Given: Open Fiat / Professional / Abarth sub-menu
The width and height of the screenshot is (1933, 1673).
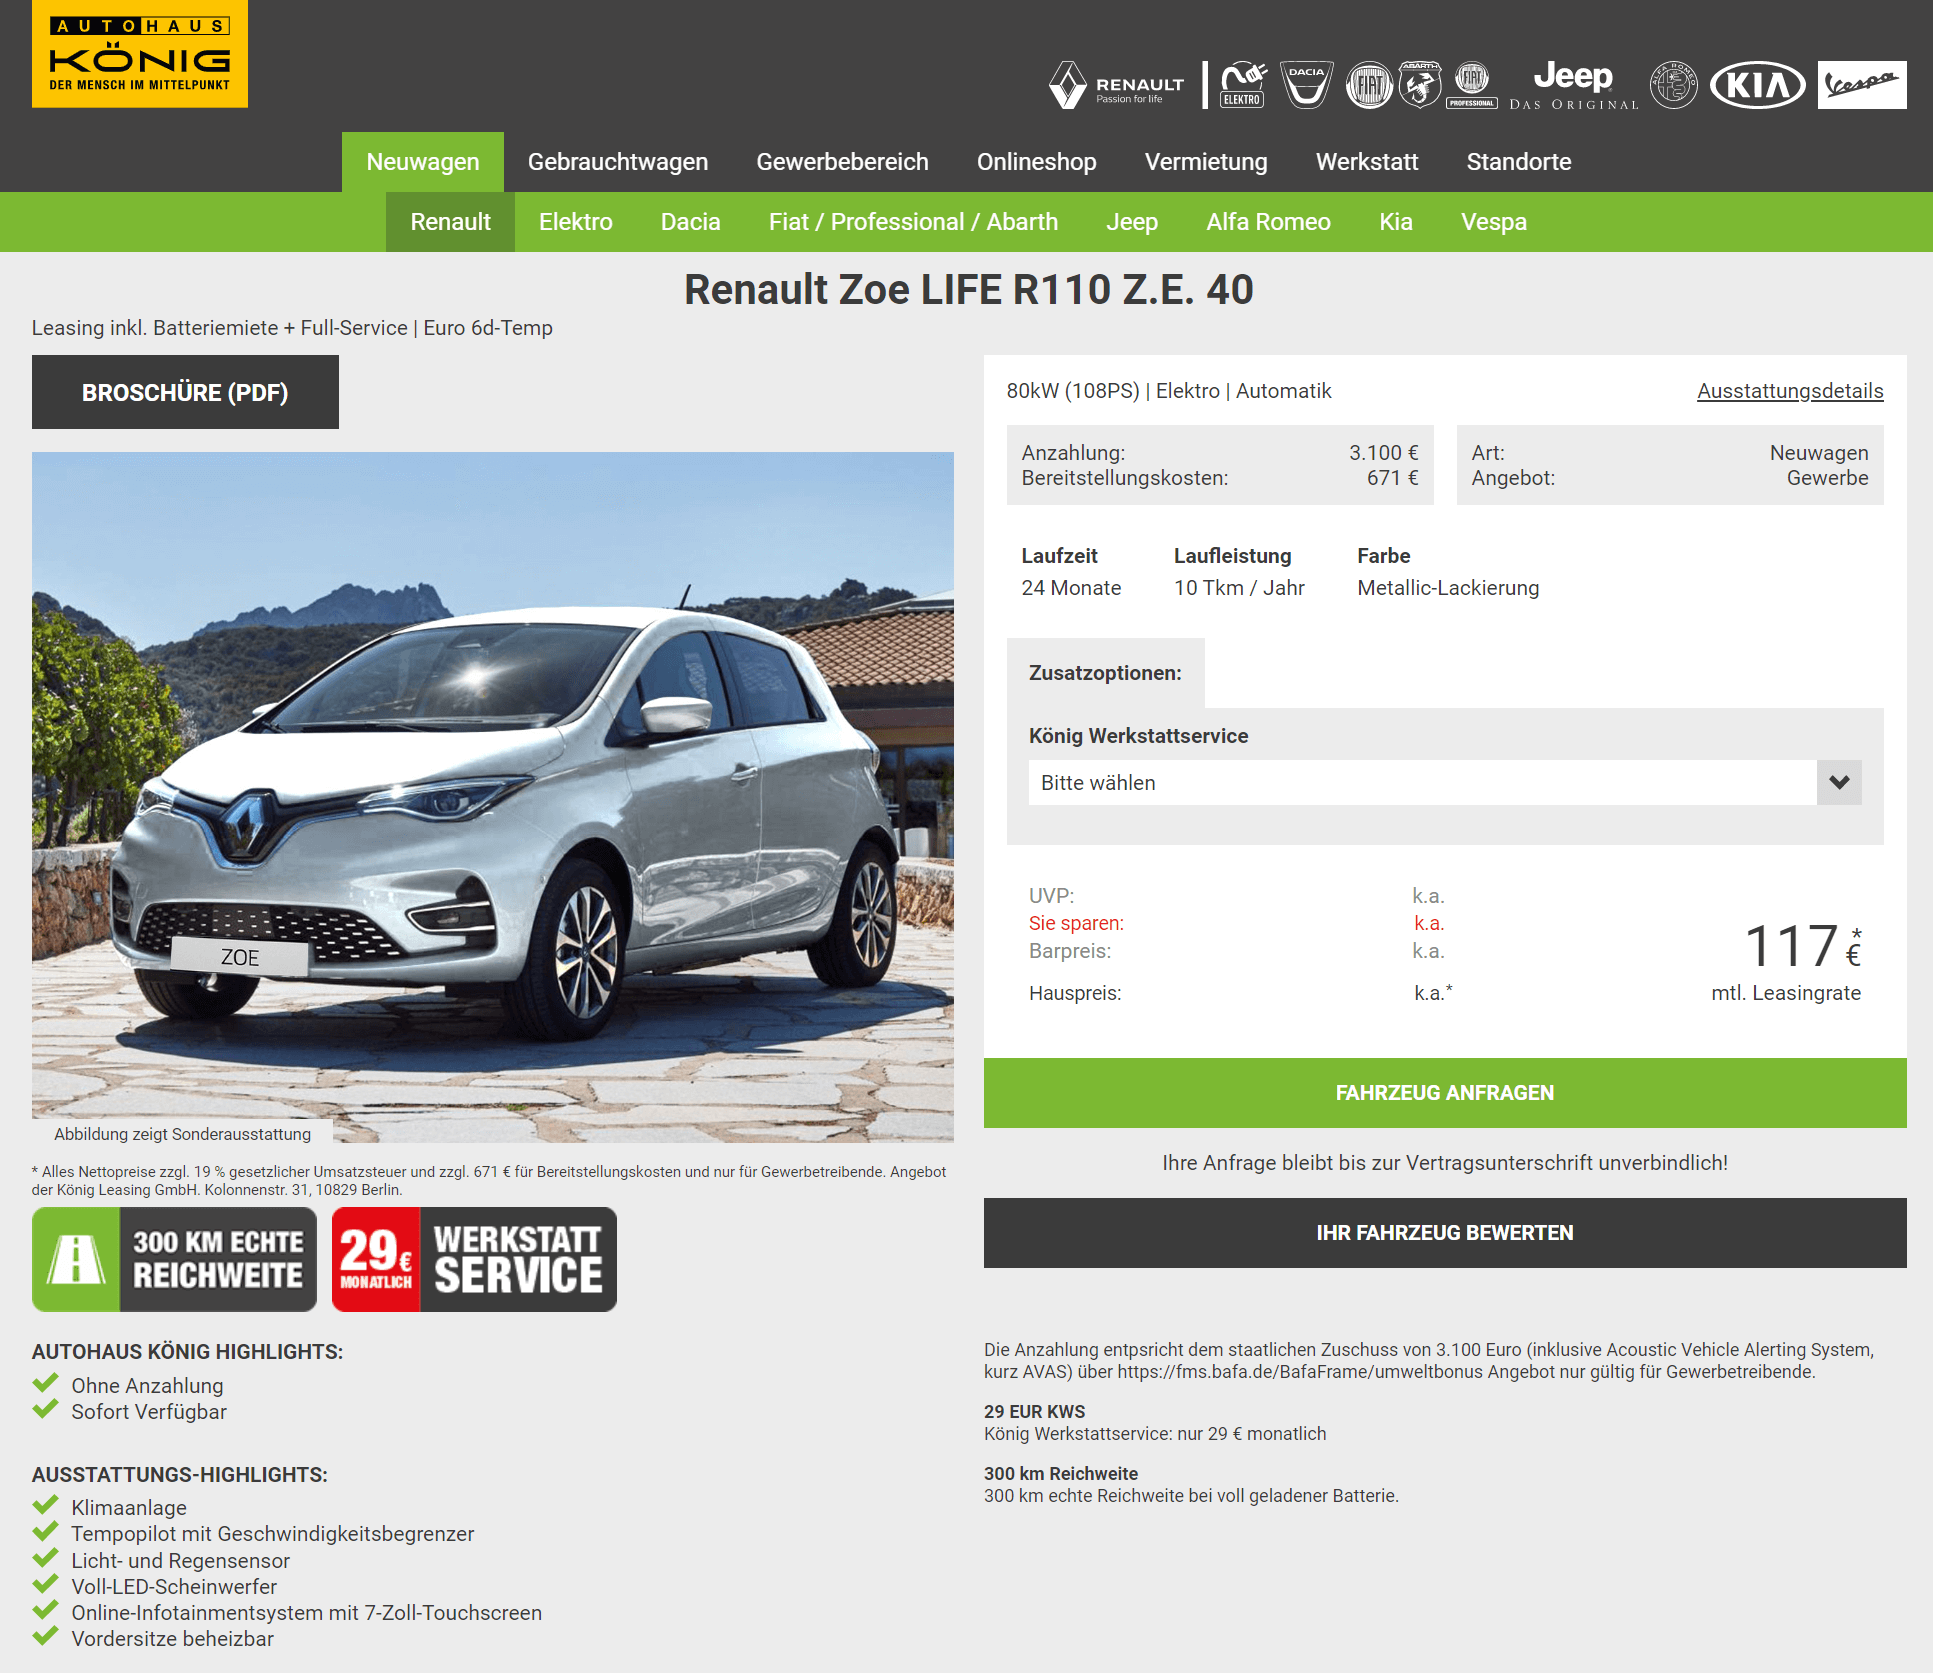Looking at the screenshot, I should pos(913,222).
